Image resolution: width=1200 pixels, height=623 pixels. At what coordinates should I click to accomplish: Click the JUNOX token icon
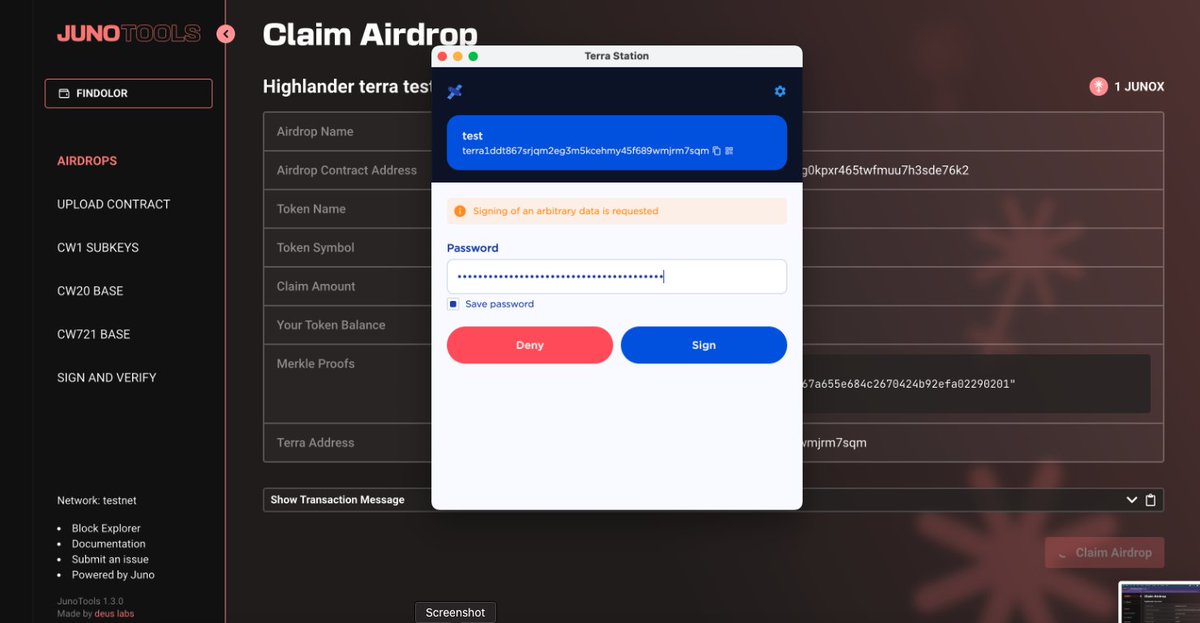[x=1099, y=87]
